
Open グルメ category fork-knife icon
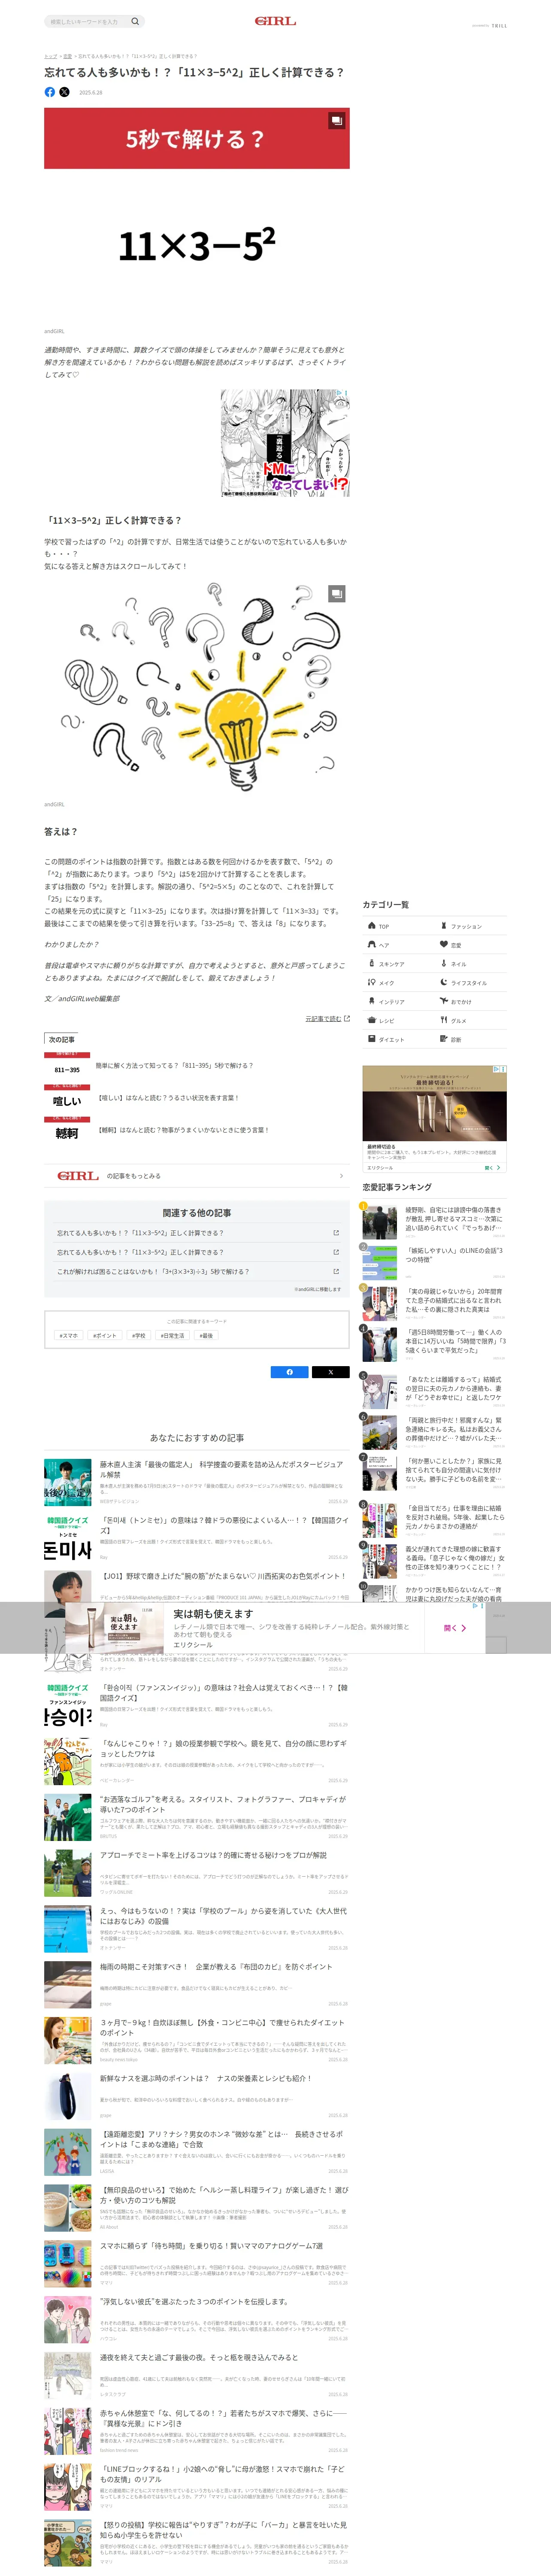point(444,1020)
